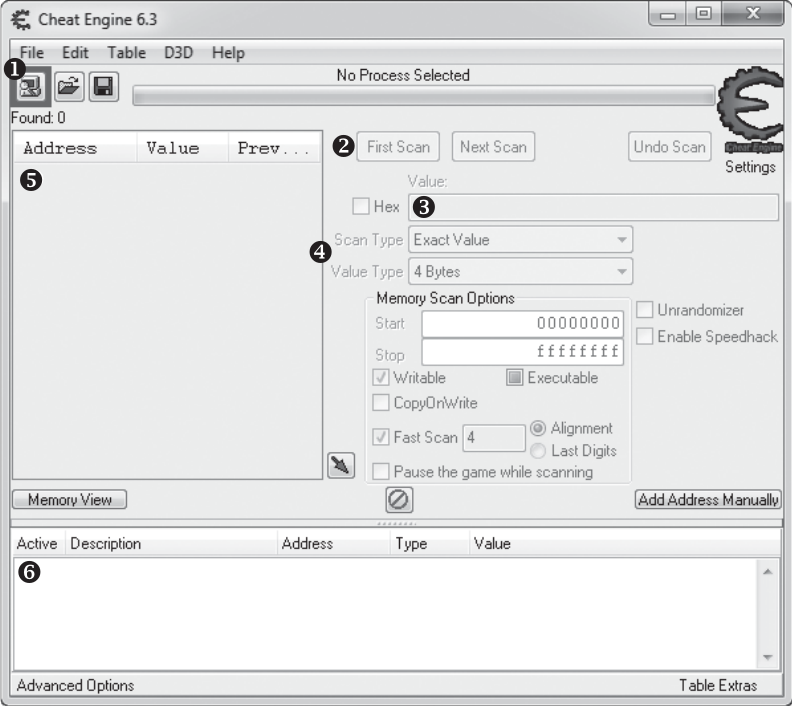Image resolution: width=792 pixels, height=706 pixels.
Task: Open a cheat table file (folder icon)
Action: pos(69,87)
